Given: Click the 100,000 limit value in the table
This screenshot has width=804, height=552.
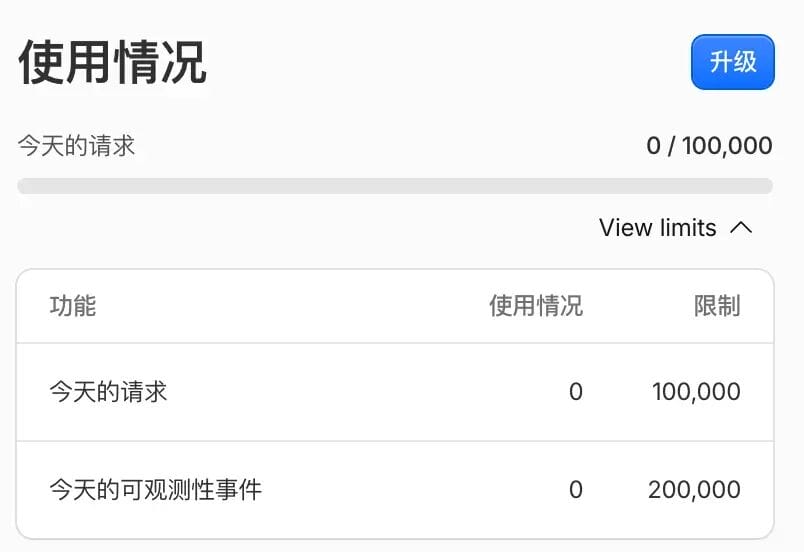Looking at the screenshot, I should (696, 392).
